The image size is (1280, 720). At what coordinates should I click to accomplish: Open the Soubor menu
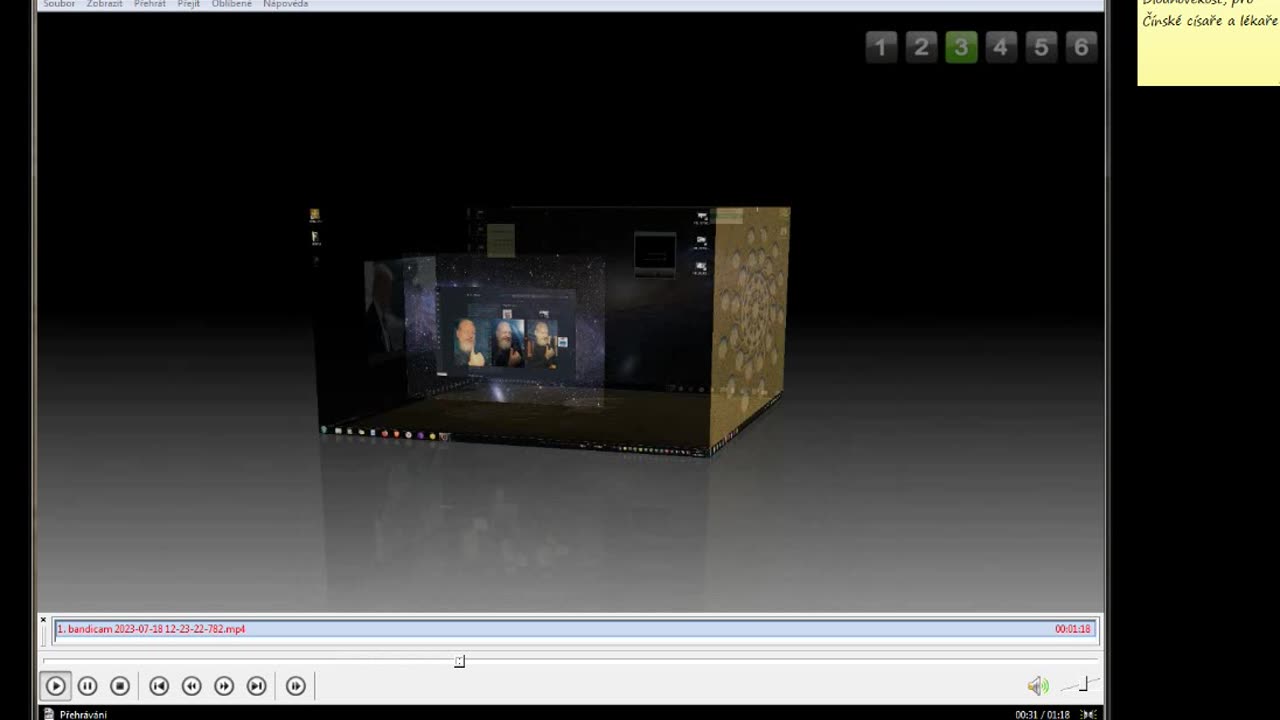(59, 4)
